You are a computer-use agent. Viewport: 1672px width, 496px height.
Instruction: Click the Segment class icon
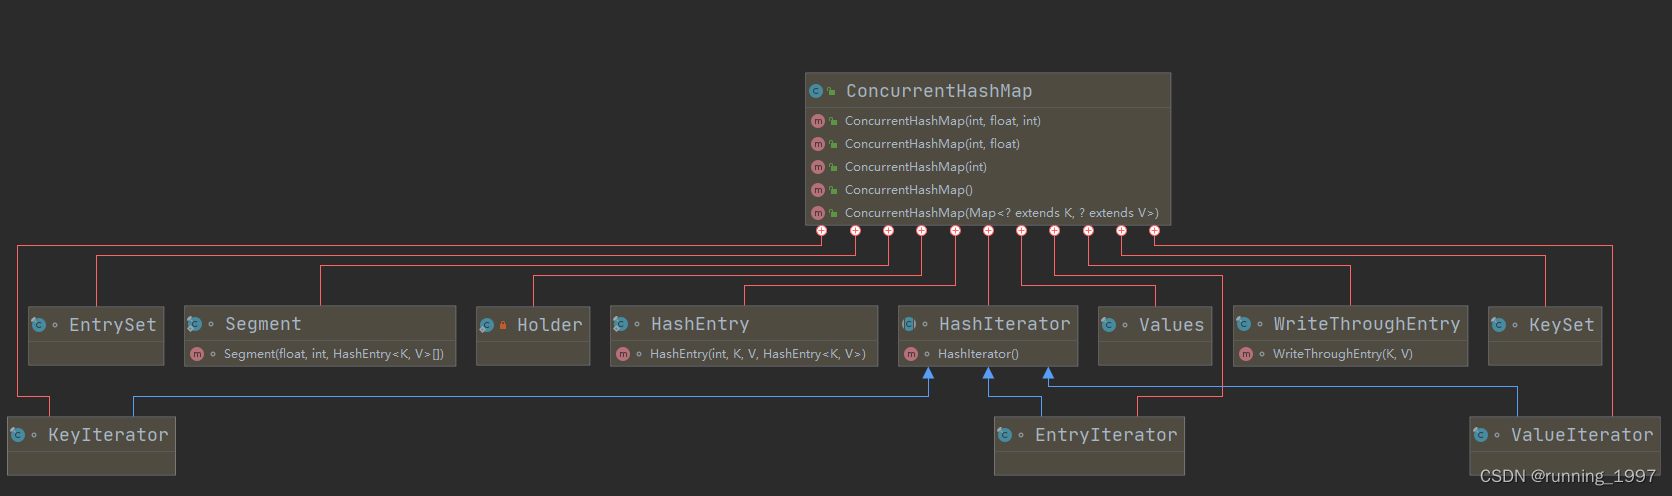(195, 324)
